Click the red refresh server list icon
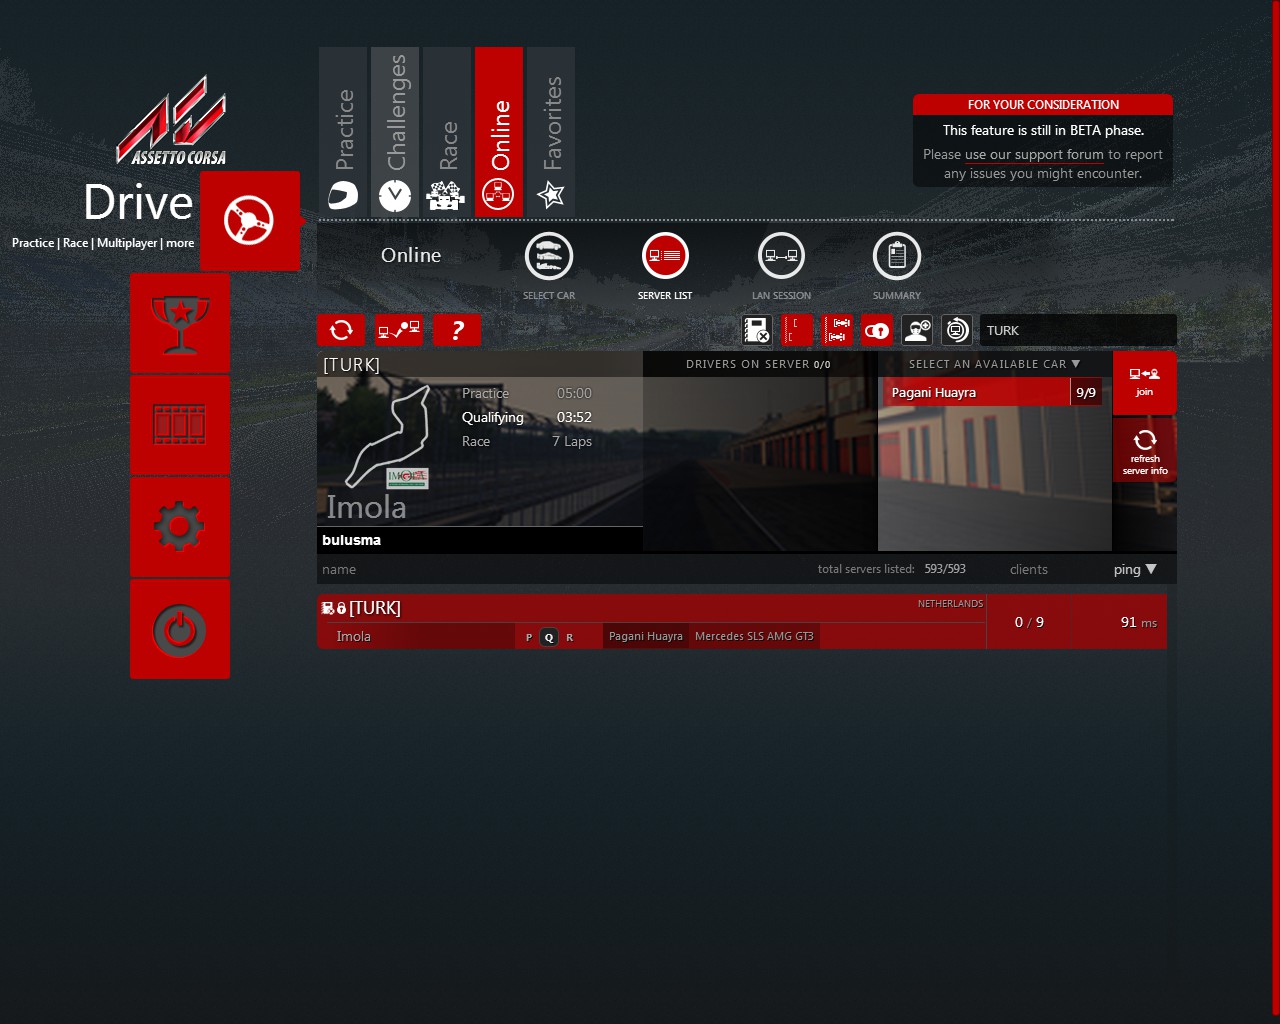The width and height of the screenshot is (1280, 1024). click(x=341, y=330)
